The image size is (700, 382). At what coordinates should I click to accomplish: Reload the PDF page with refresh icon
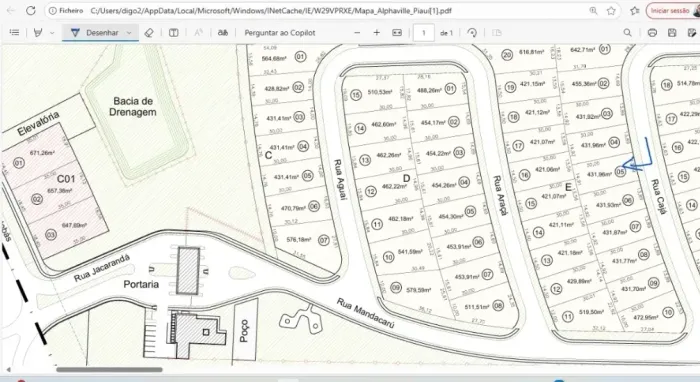[30, 10]
